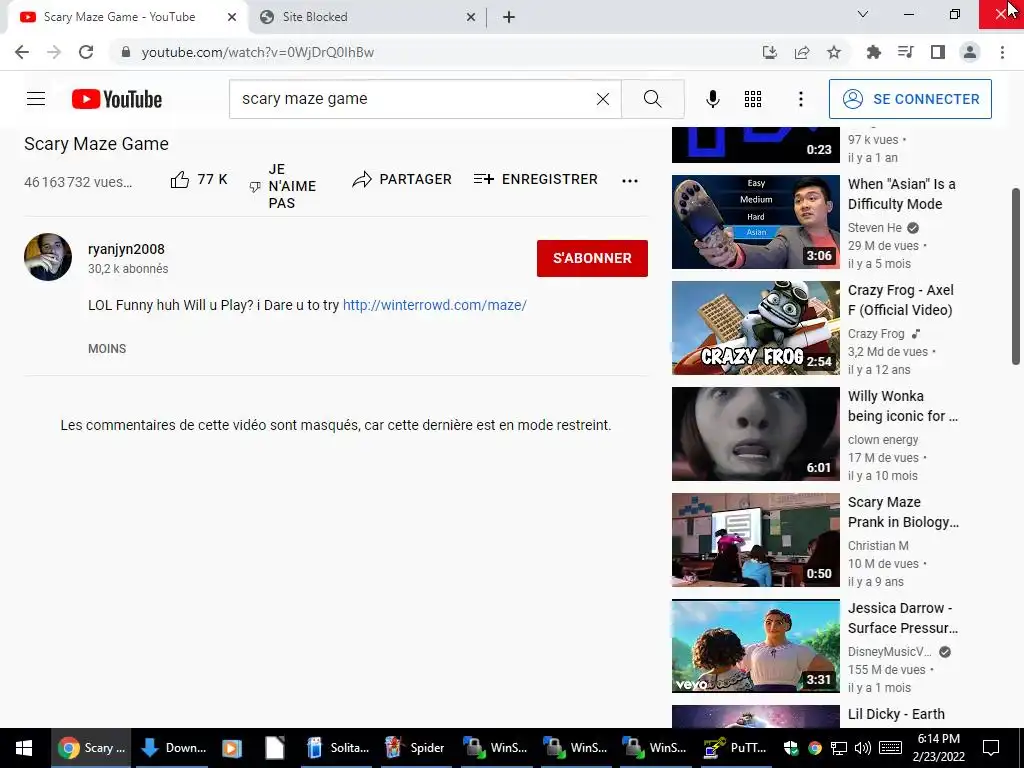Open winterrowd.com/maze link in description
Image resolution: width=1024 pixels, height=768 pixels.
pyautogui.click(x=435, y=305)
